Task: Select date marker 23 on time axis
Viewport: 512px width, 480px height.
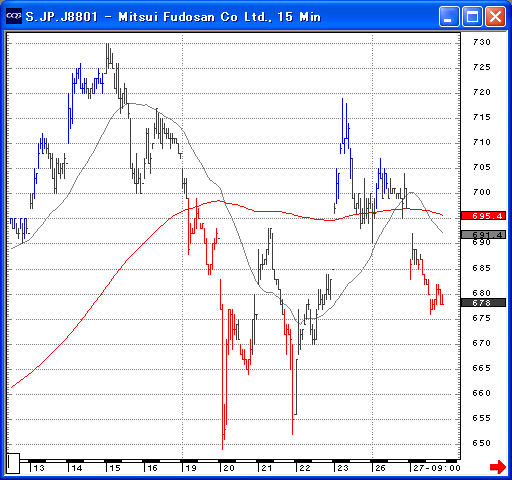Action: point(343,468)
